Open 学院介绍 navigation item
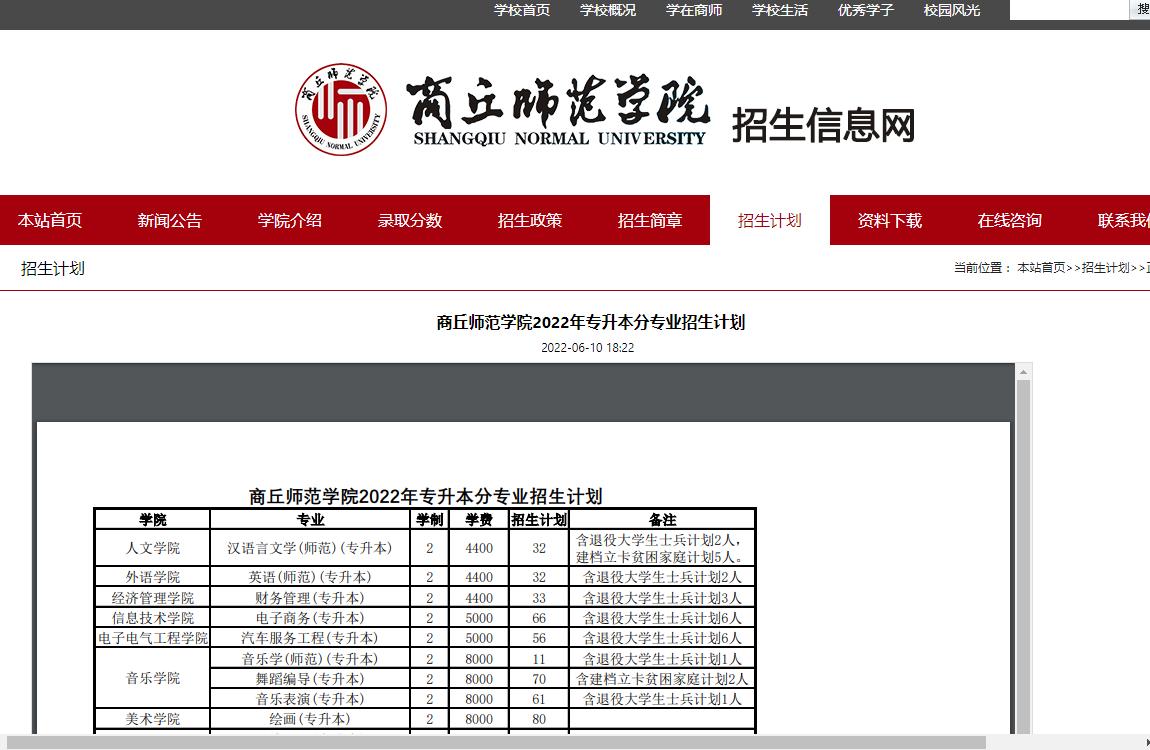Screen dimensions: 1150x750 (290, 220)
